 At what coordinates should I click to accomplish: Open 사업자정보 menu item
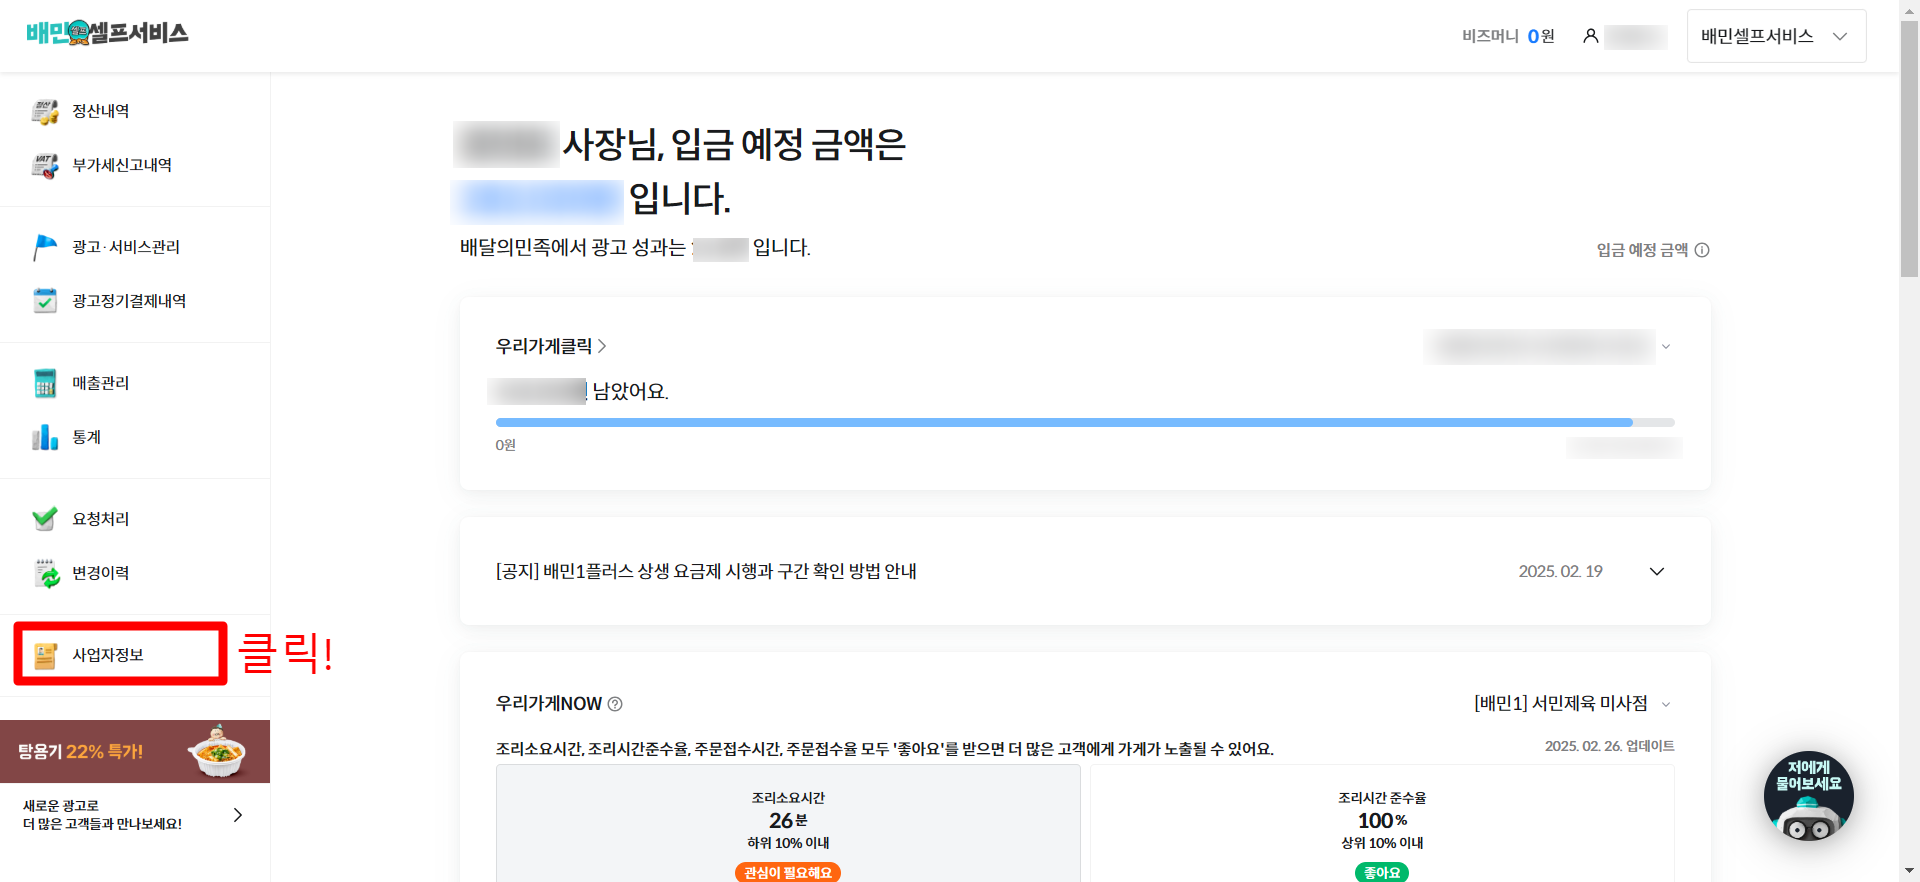[x=107, y=655]
